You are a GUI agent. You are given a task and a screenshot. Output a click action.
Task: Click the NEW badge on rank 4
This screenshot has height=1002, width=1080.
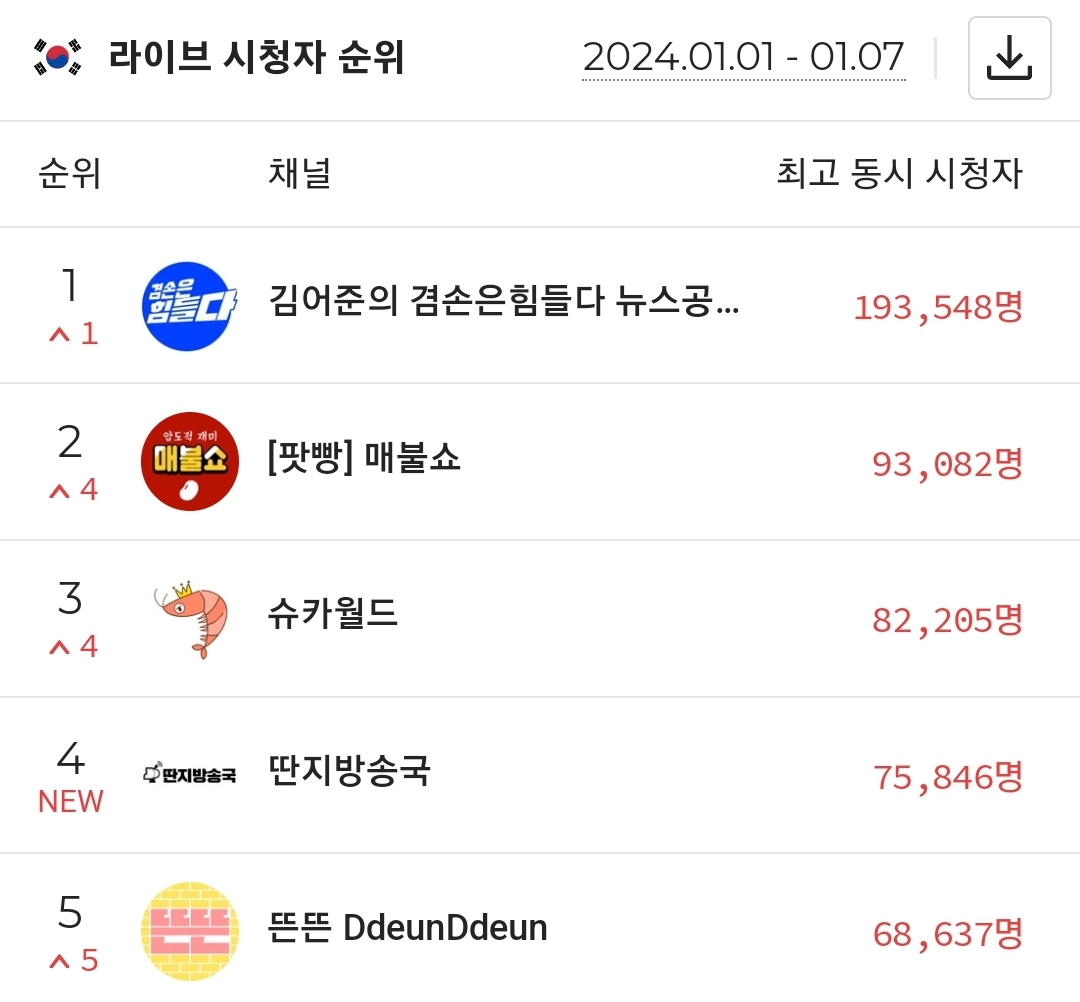(x=70, y=802)
